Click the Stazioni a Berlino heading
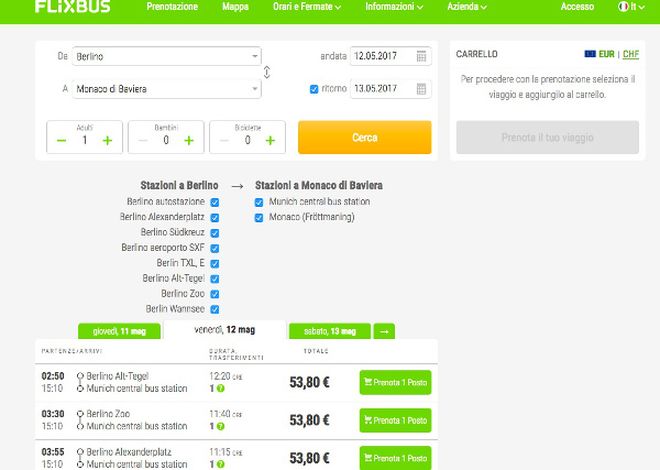The width and height of the screenshot is (660, 470). 179,186
